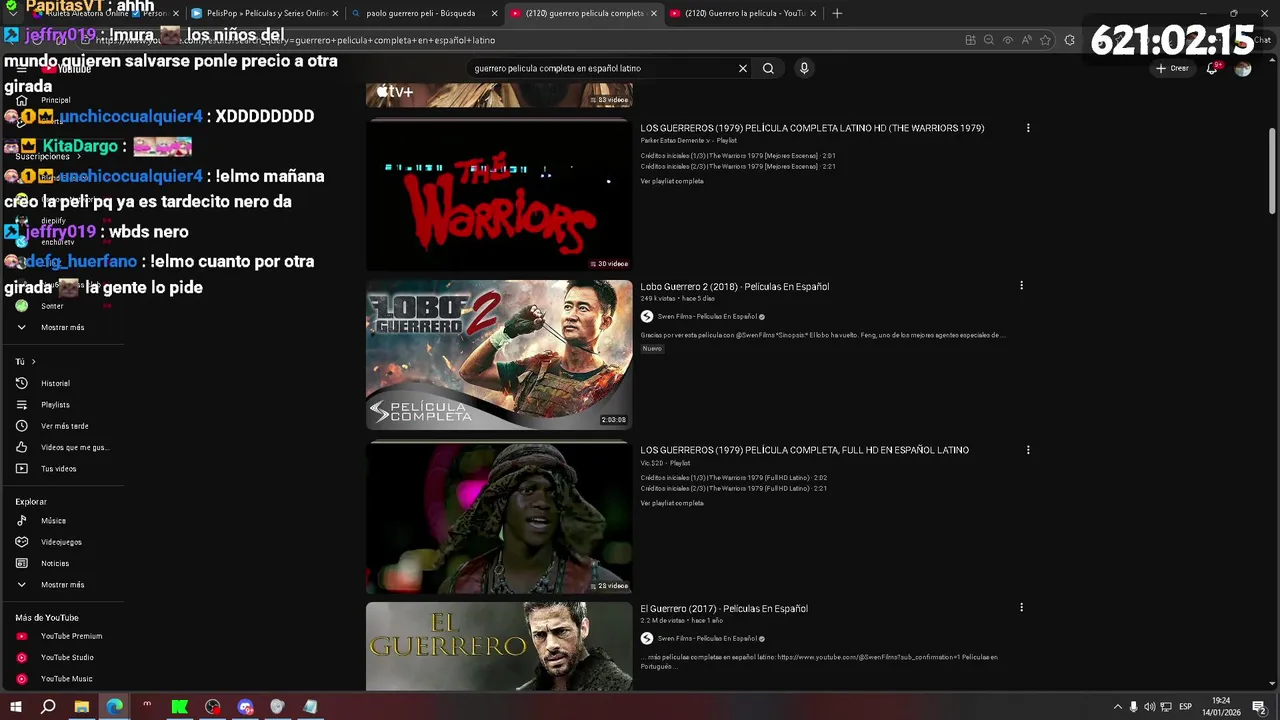
Task: Open the green Kick taskbar app
Action: point(180,707)
